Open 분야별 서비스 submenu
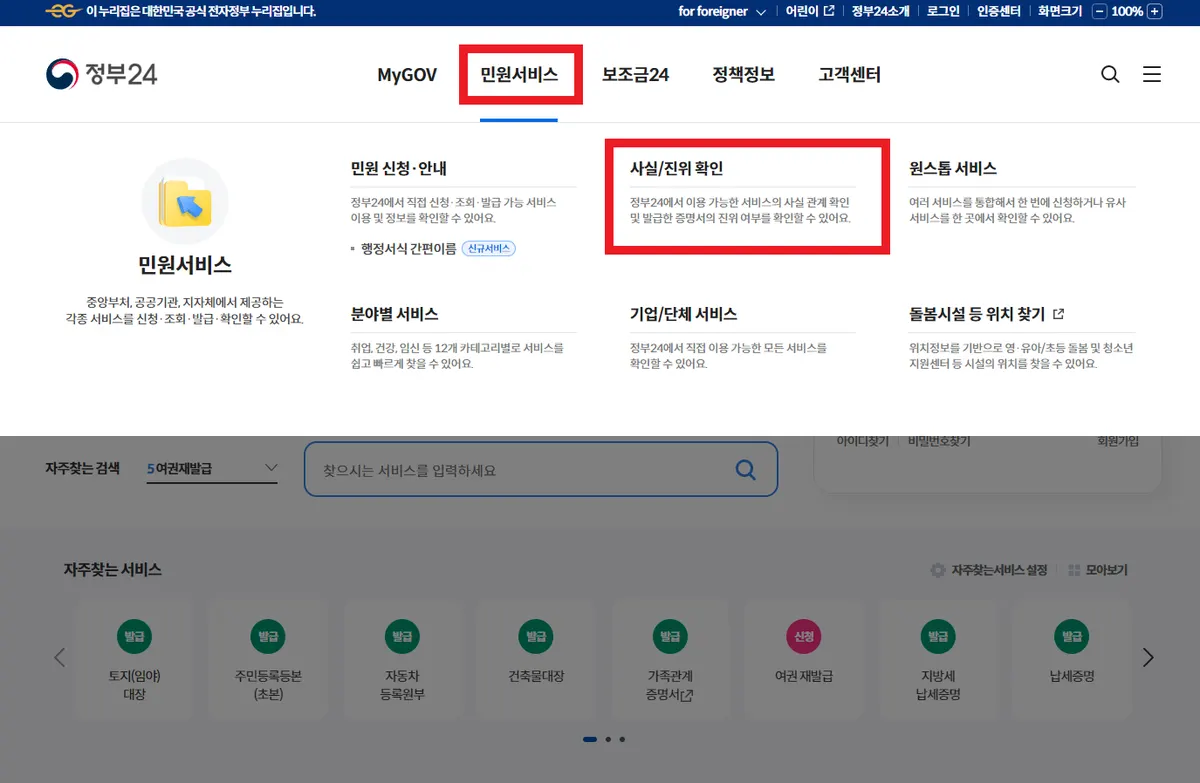The width and height of the screenshot is (1200, 783). pos(394,314)
